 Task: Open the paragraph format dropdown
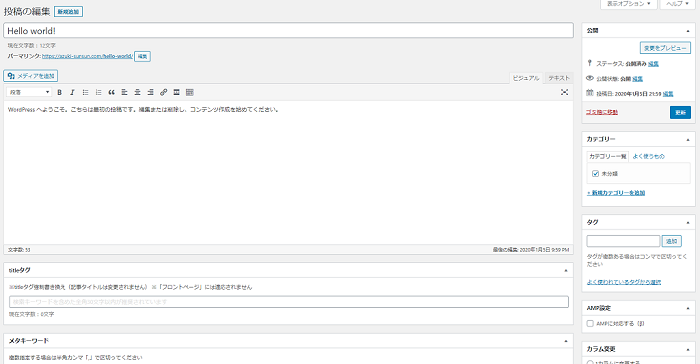pos(29,92)
